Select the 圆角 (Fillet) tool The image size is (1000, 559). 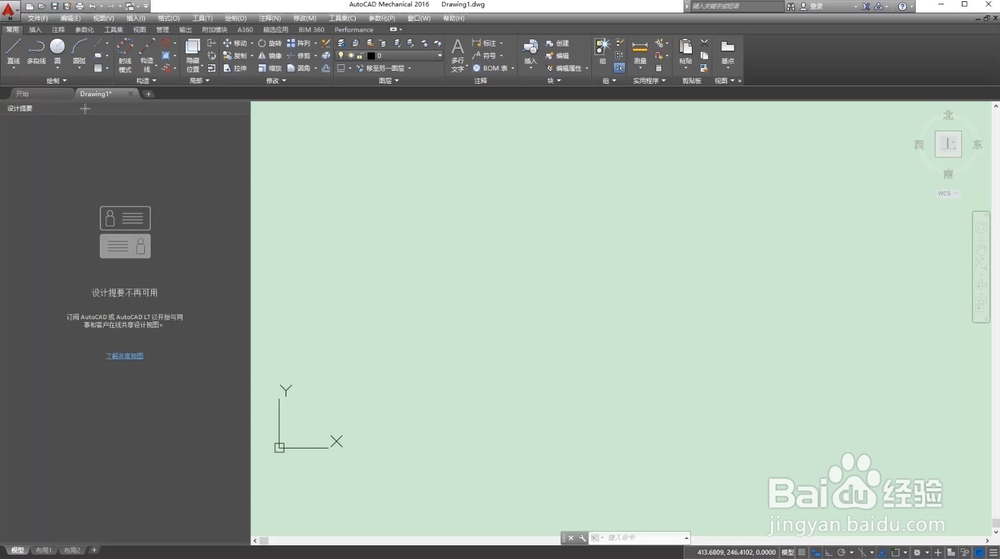pyautogui.click(x=298, y=68)
